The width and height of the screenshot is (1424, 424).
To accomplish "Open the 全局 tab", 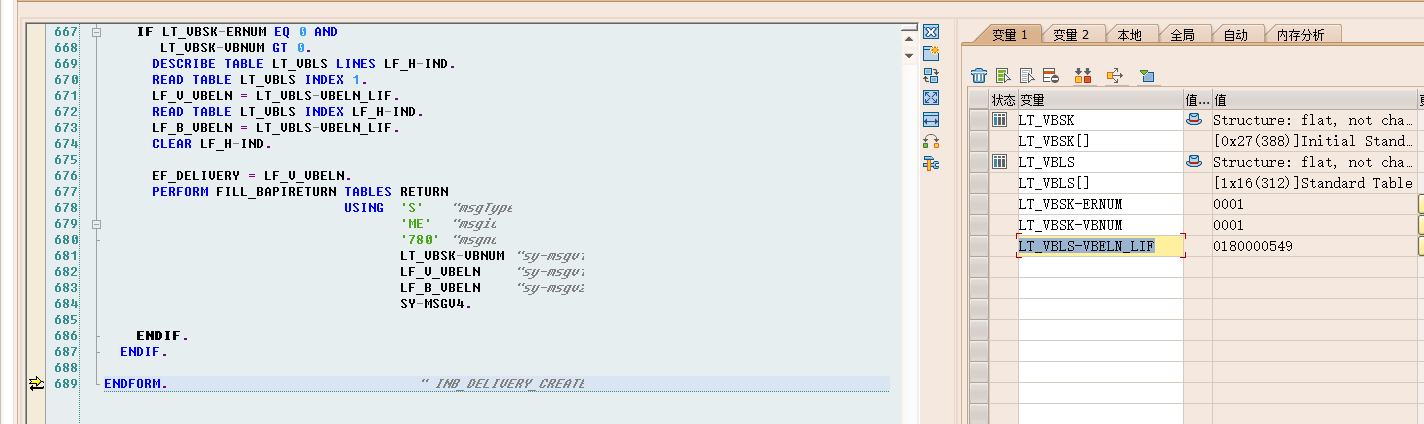I will (1182, 35).
